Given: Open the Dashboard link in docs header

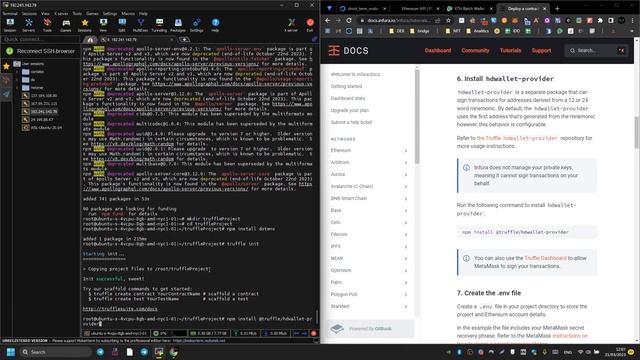Looking at the screenshot, I should (x=438, y=51).
